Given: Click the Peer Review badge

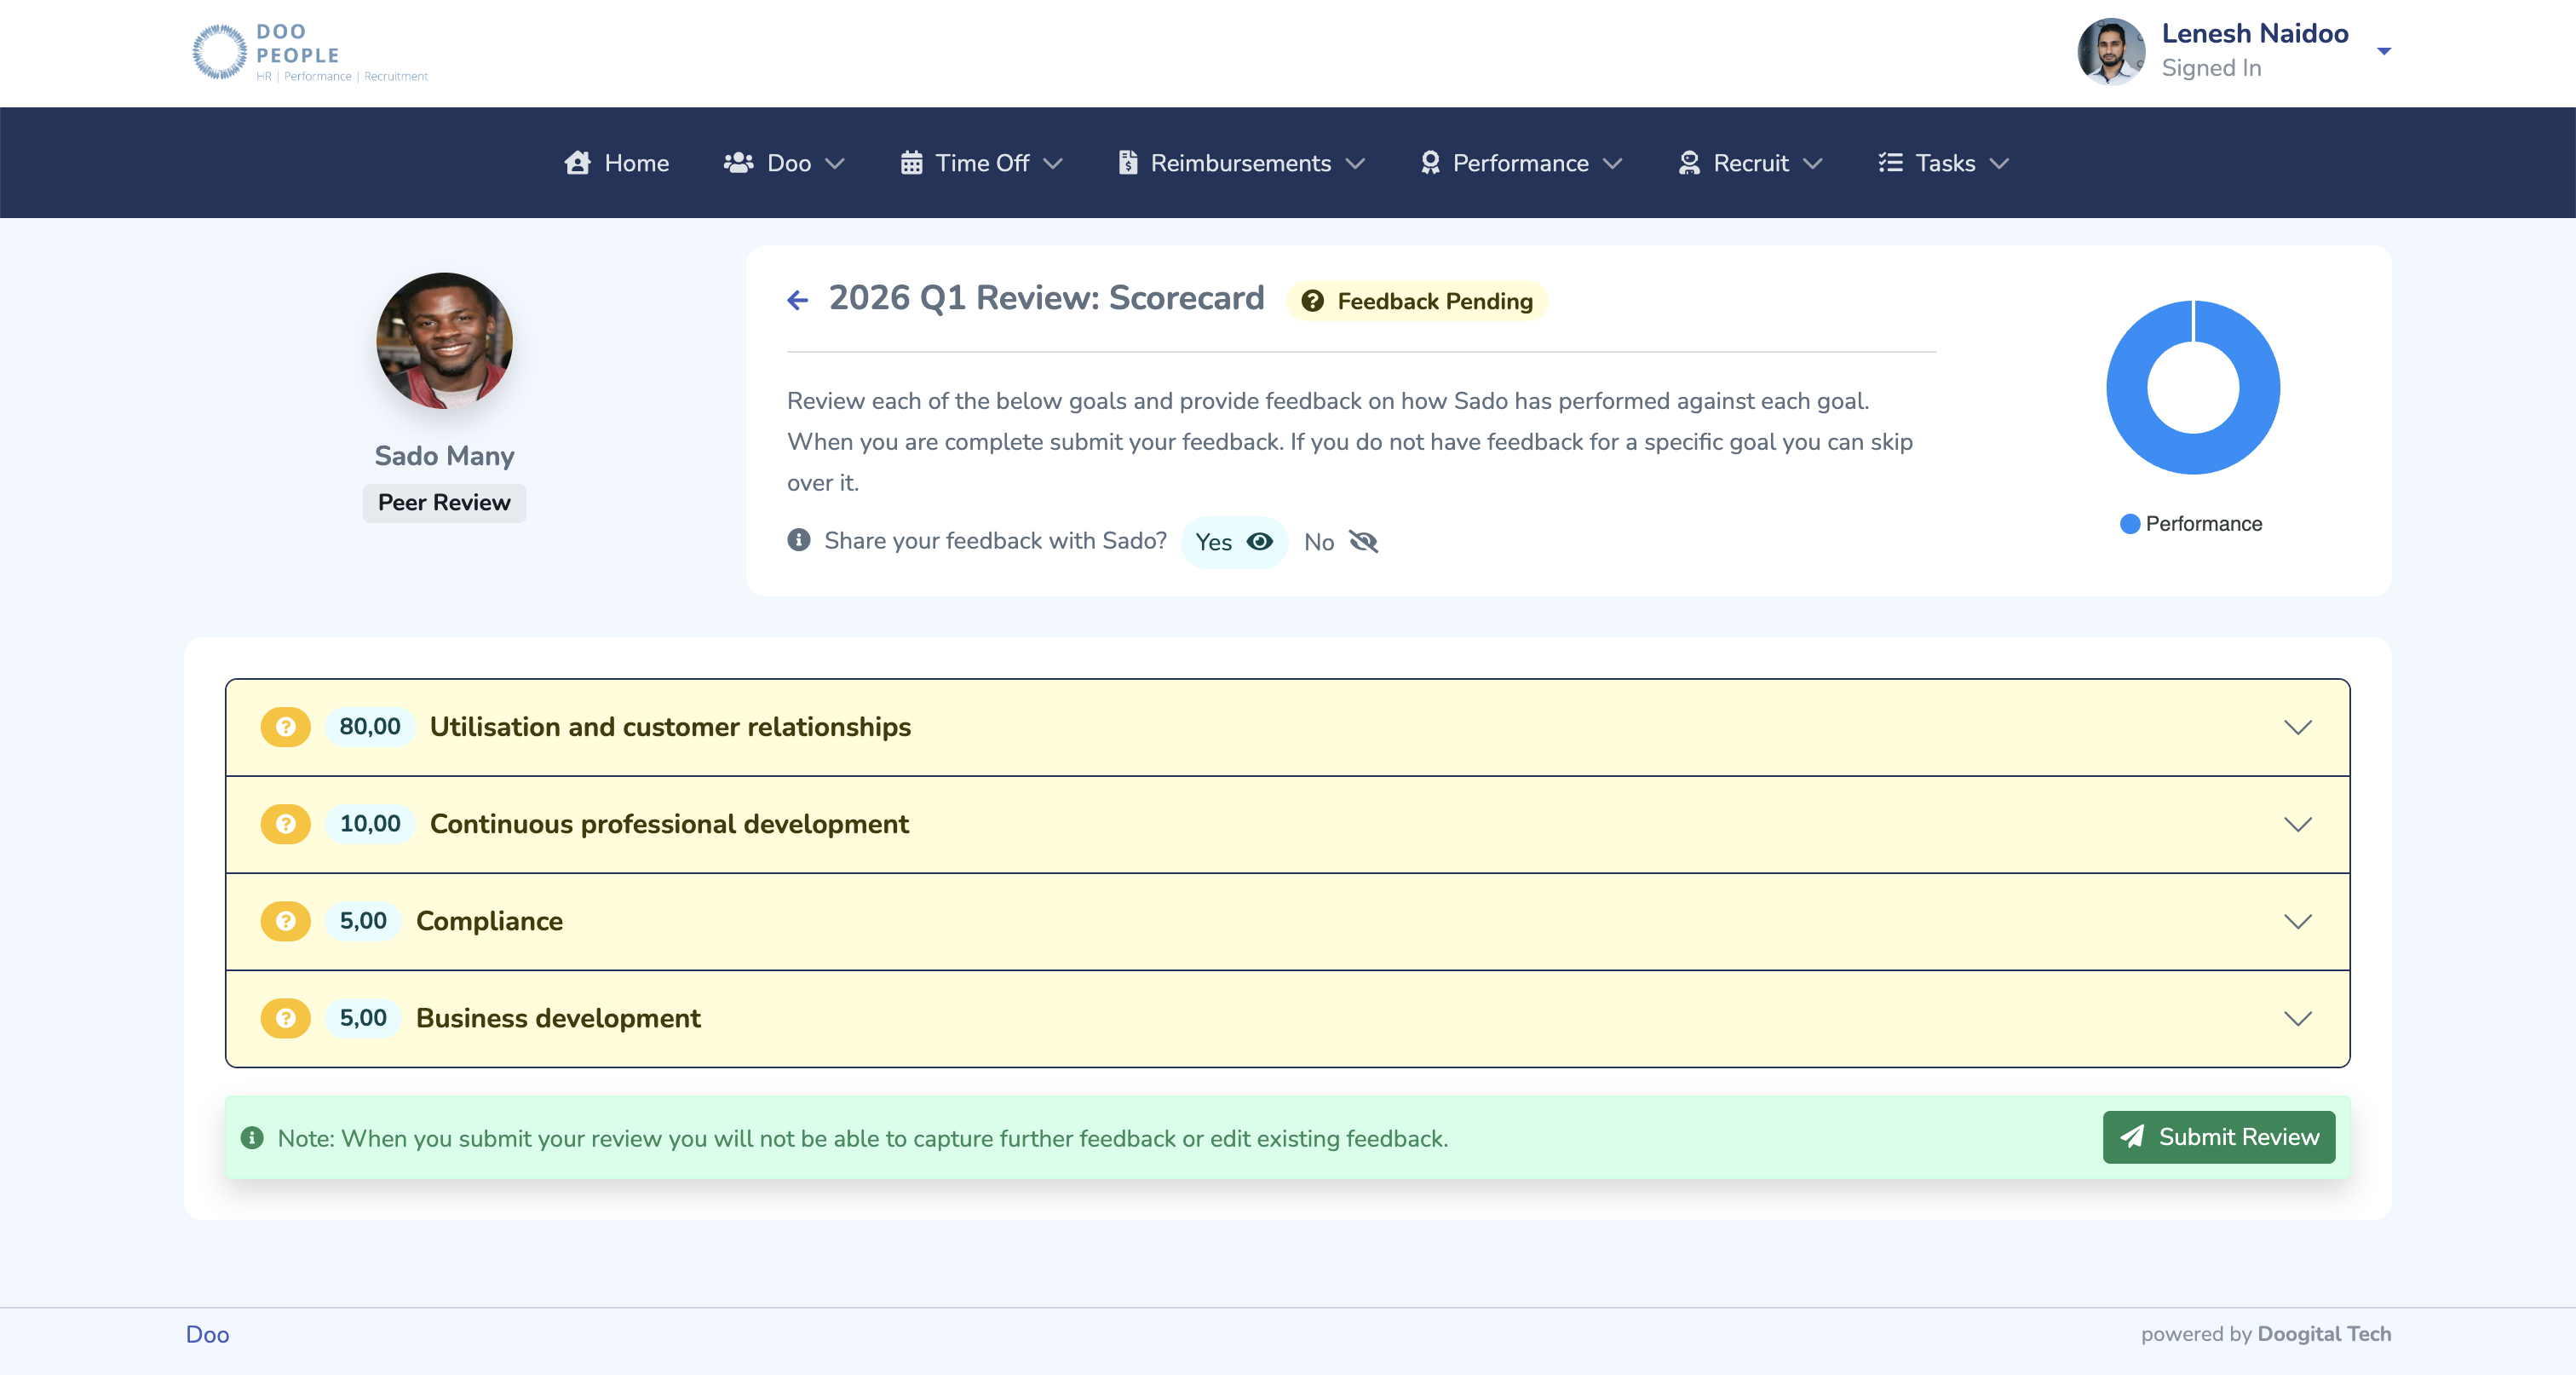Looking at the screenshot, I should [x=444, y=502].
